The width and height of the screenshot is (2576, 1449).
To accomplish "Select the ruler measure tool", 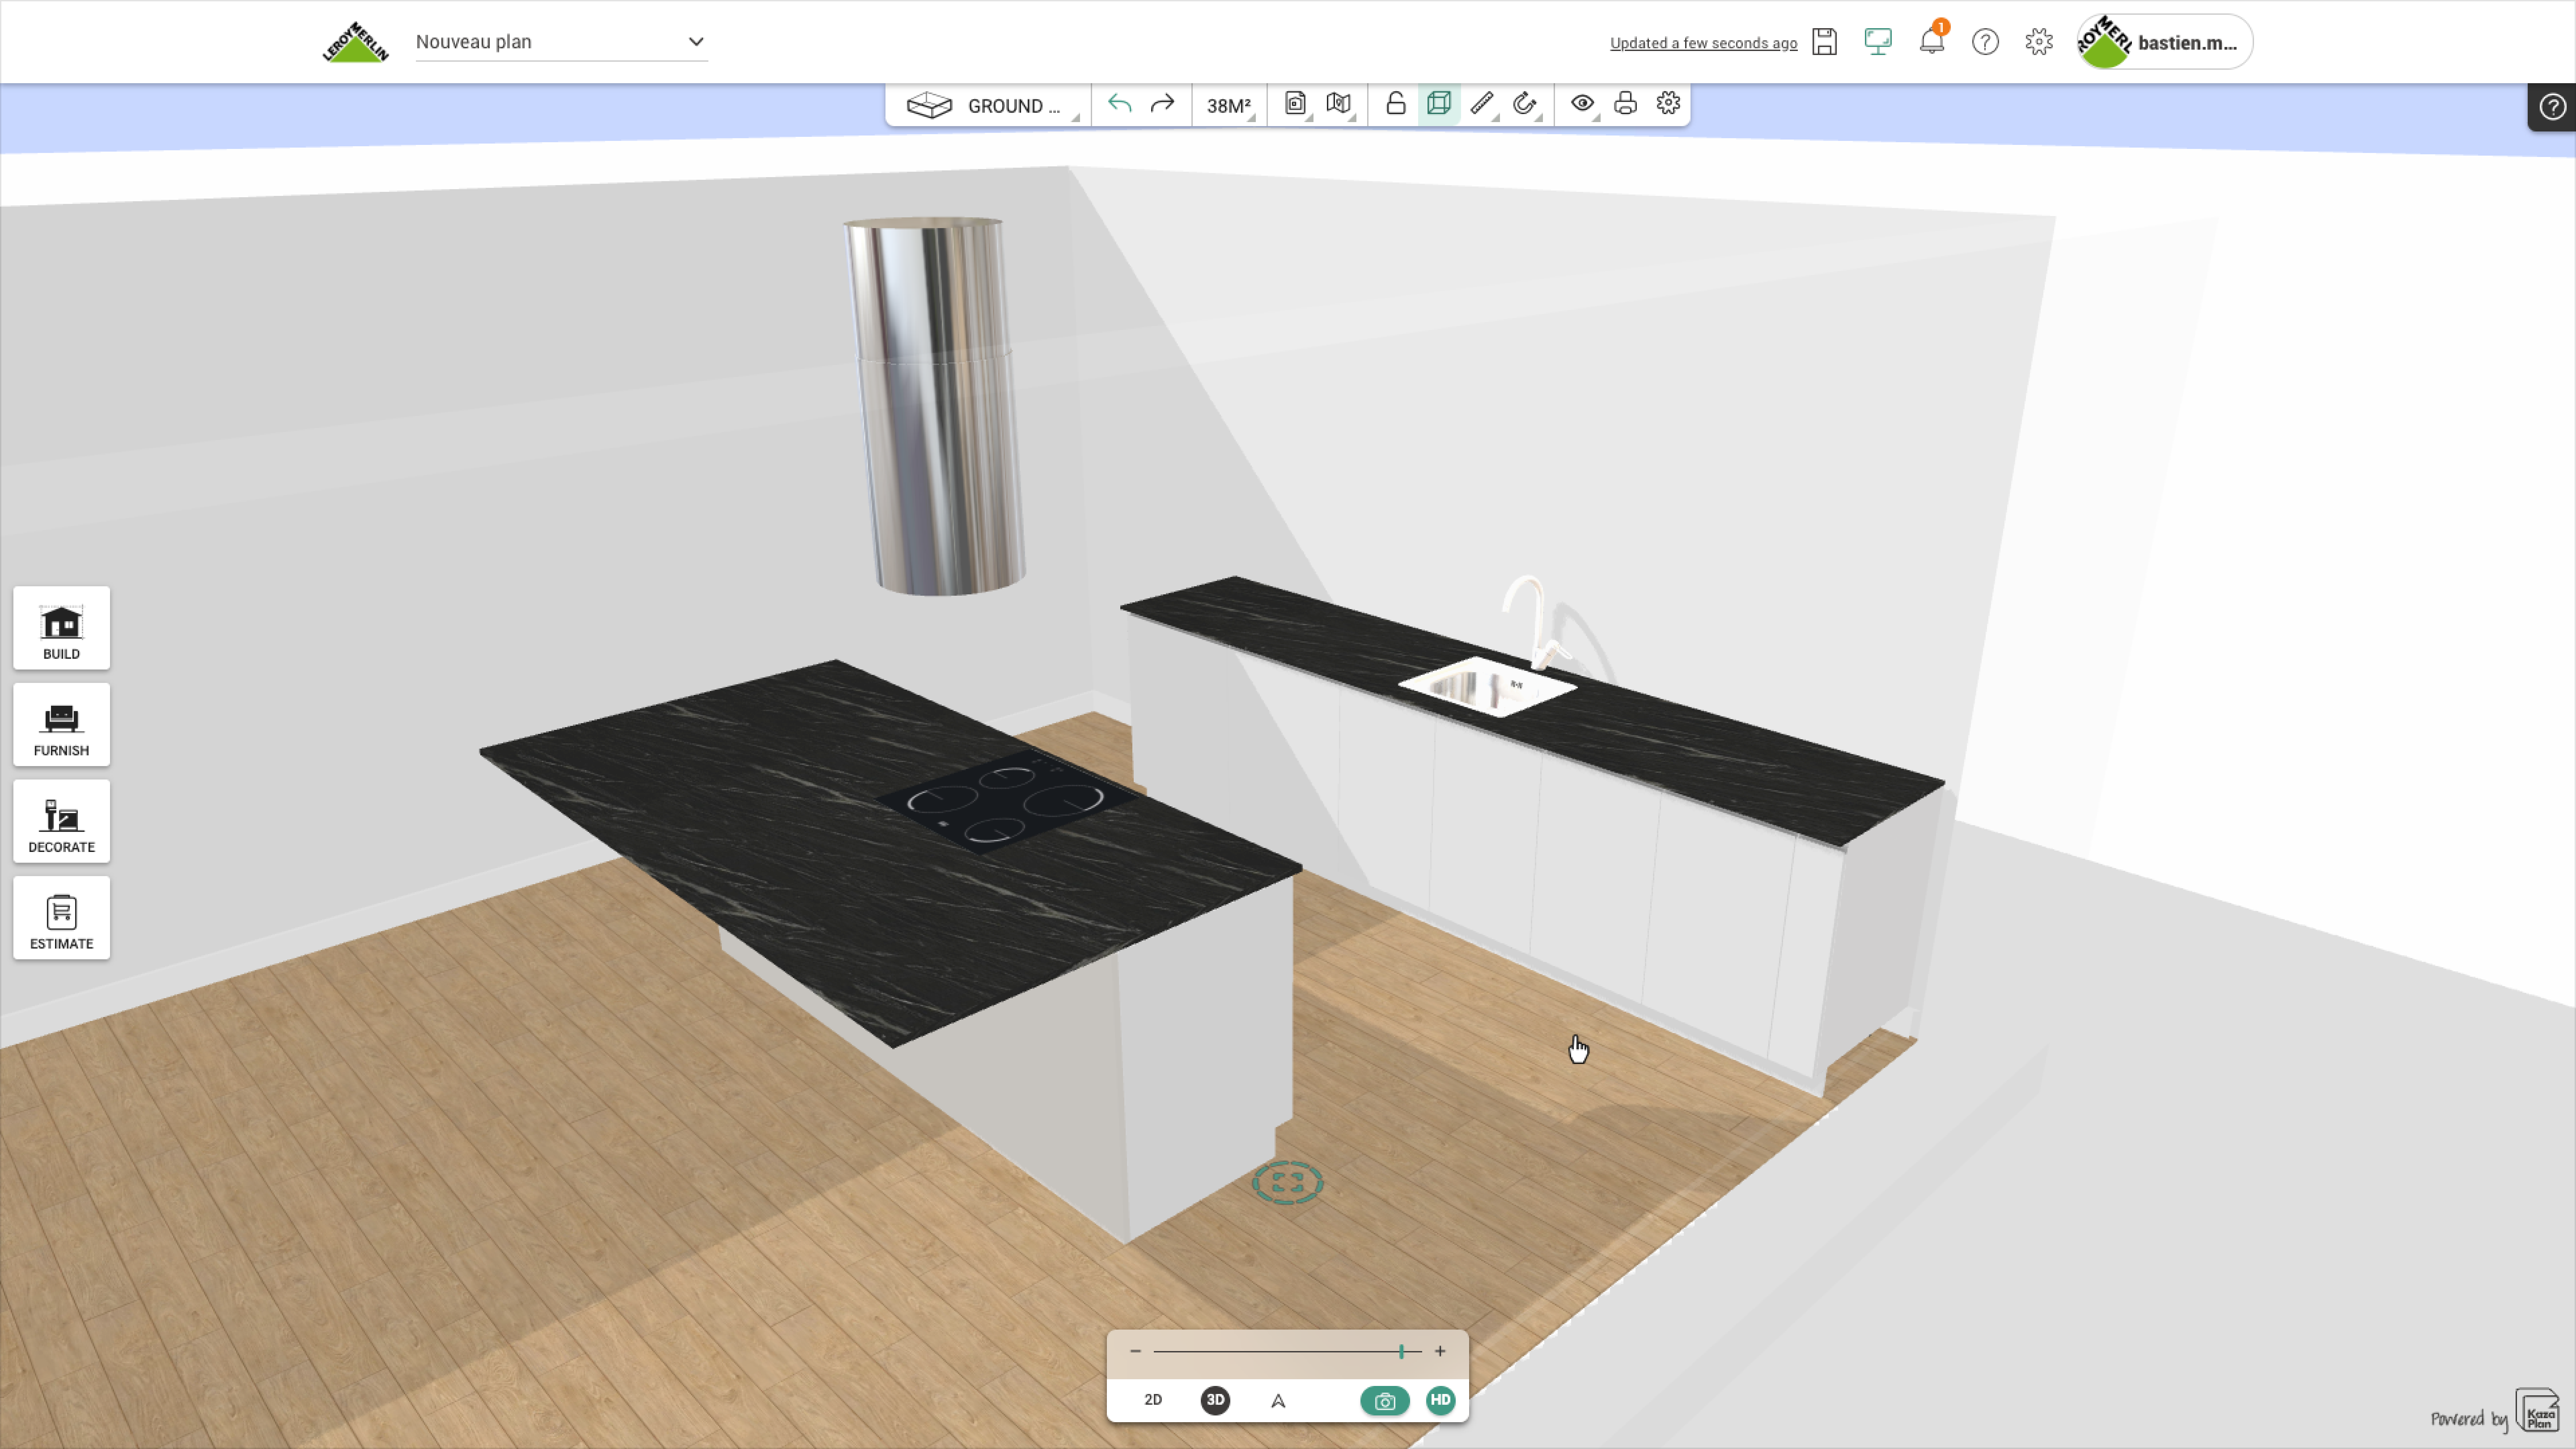I will coord(1482,104).
